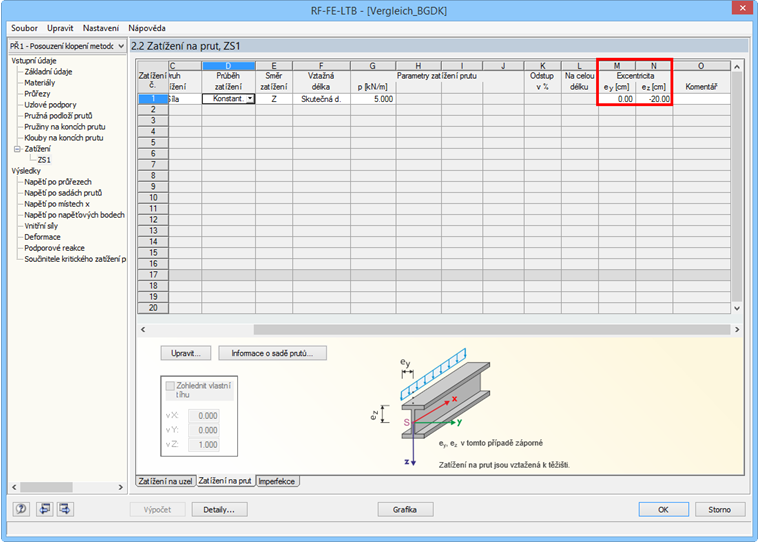
Task: Select Klouby na koncích prutu item
Action: [x=63, y=138]
